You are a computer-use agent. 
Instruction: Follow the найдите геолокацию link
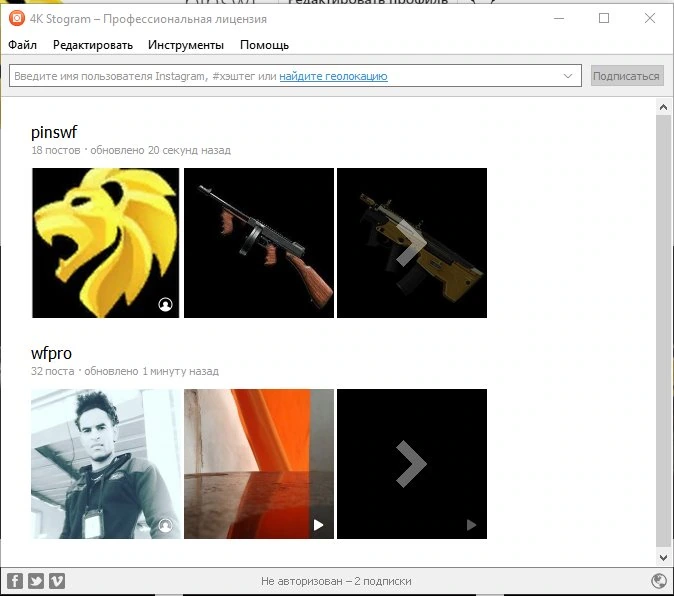334,76
